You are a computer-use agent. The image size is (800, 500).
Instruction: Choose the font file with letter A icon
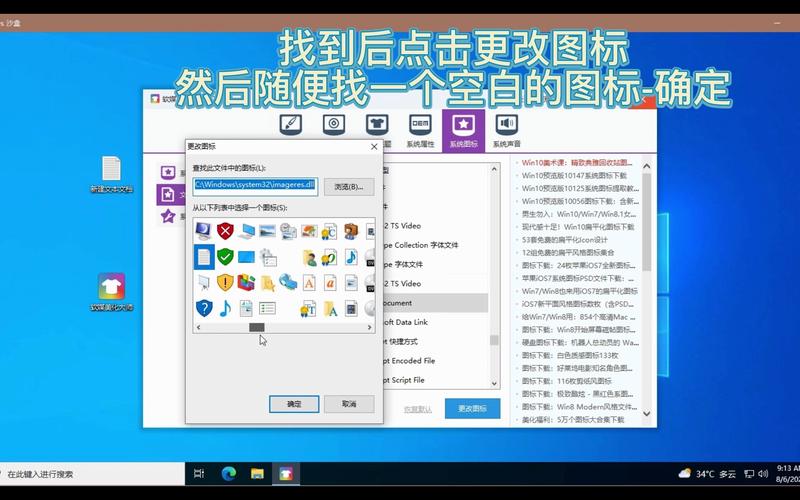point(309,282)
